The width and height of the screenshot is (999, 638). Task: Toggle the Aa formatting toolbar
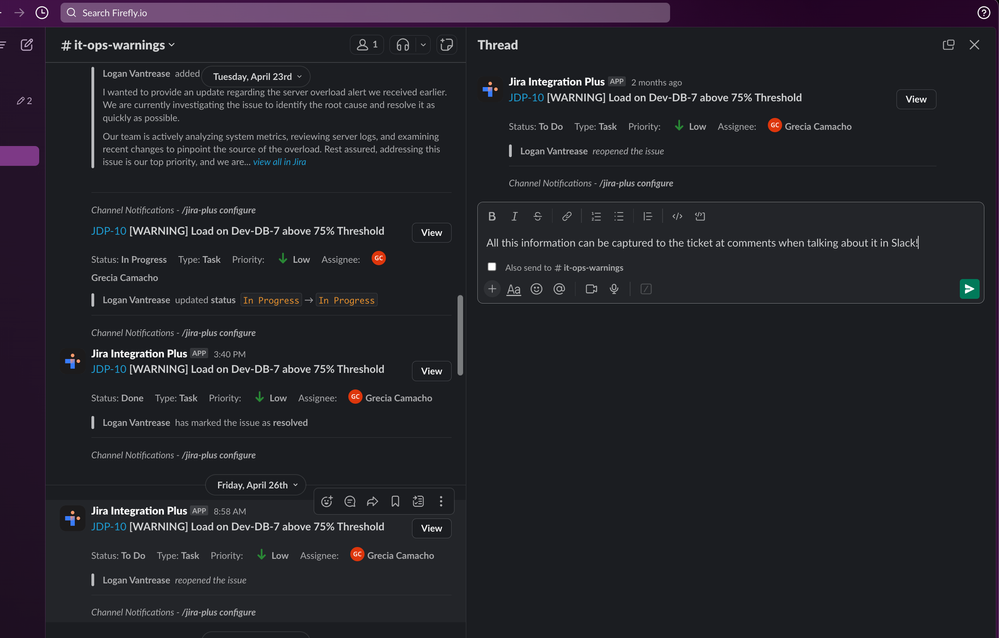[x=513, y=289]
